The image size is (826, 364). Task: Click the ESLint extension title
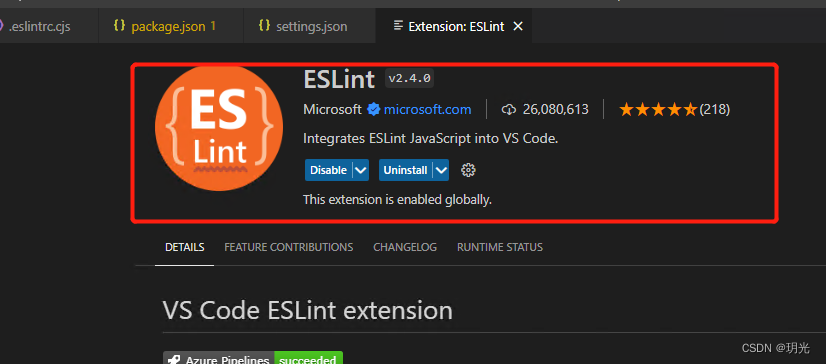[x=339, y=79]
